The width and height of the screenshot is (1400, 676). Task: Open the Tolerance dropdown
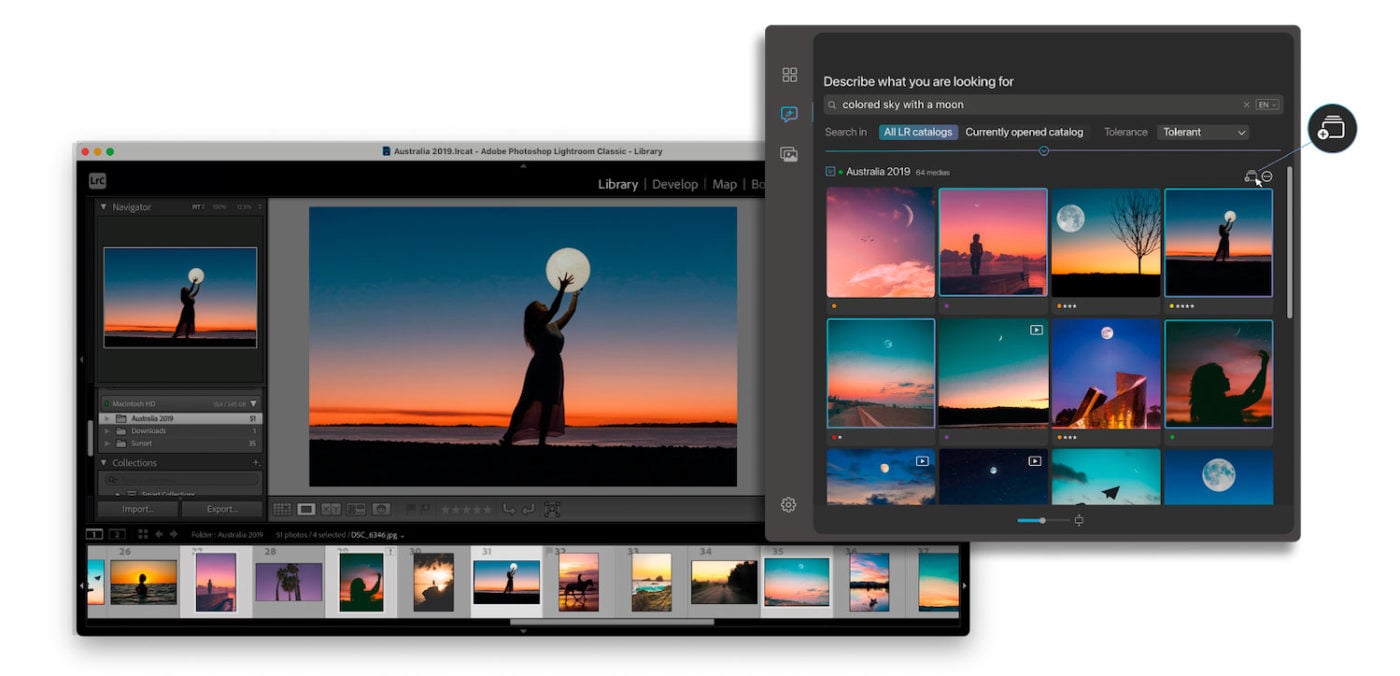click(1204, 132)
